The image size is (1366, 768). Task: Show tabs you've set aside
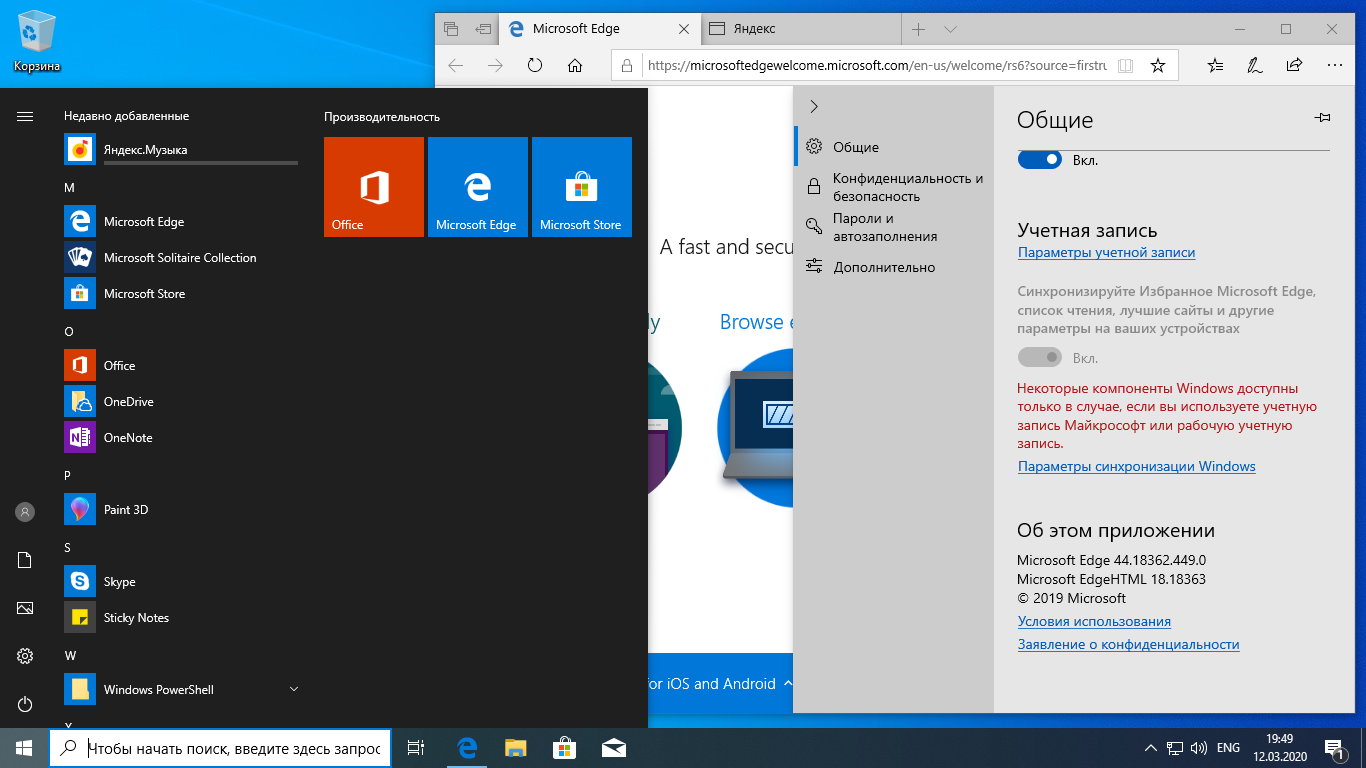click(451, 29)
